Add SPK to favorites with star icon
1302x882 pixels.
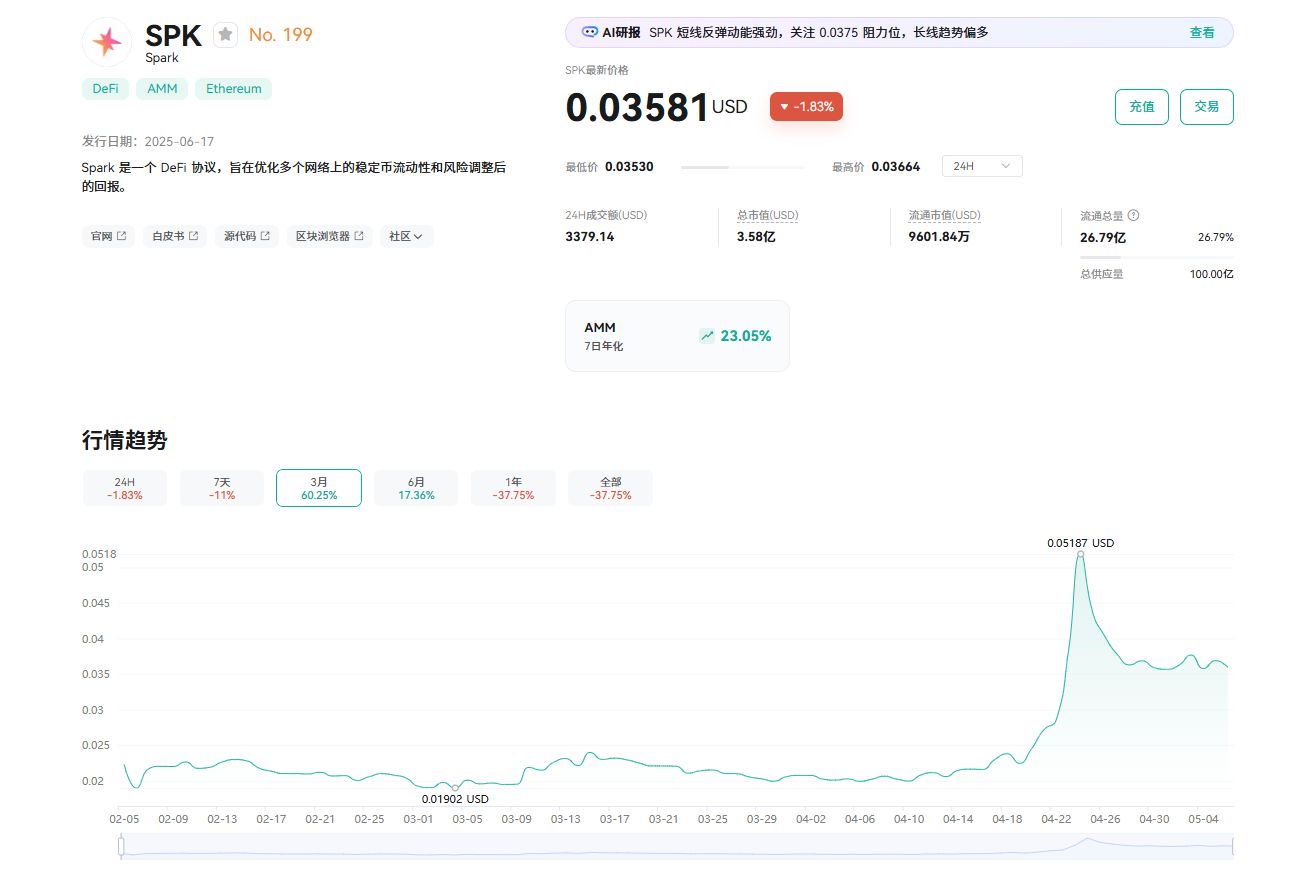pos(226,35)
